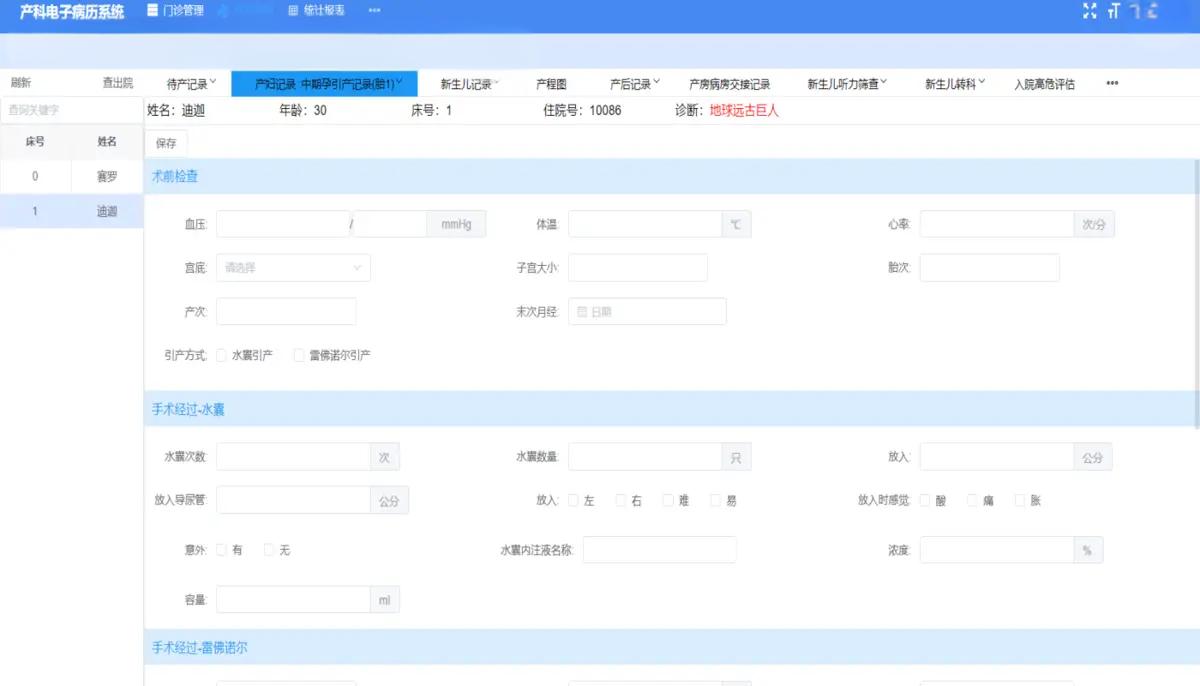This screenshot has width=1200, height=686.
Task: Open the 统计报表 menu
Action: tap(316, 11)
